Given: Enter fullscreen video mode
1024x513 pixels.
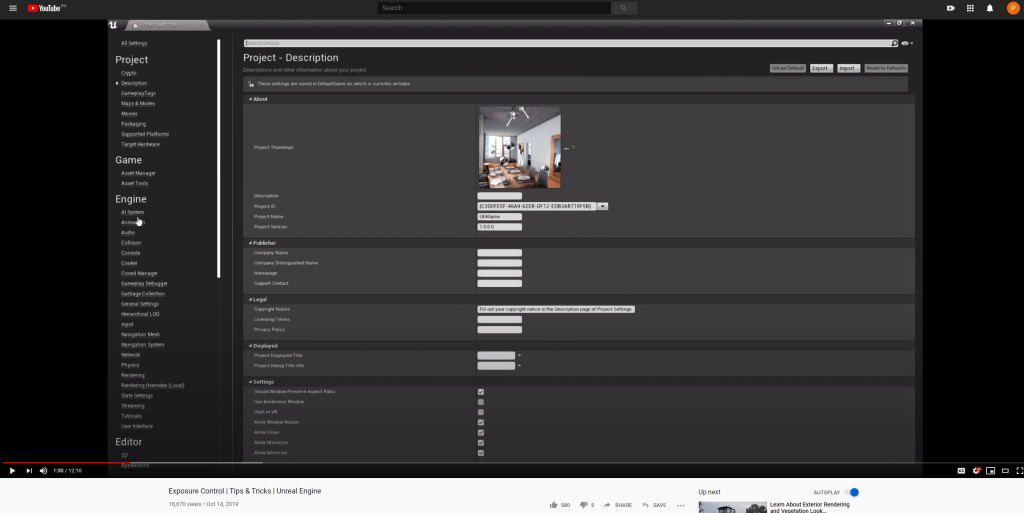Looking at the screenshot, I should pyautogui.click(x=1010, y=470).
